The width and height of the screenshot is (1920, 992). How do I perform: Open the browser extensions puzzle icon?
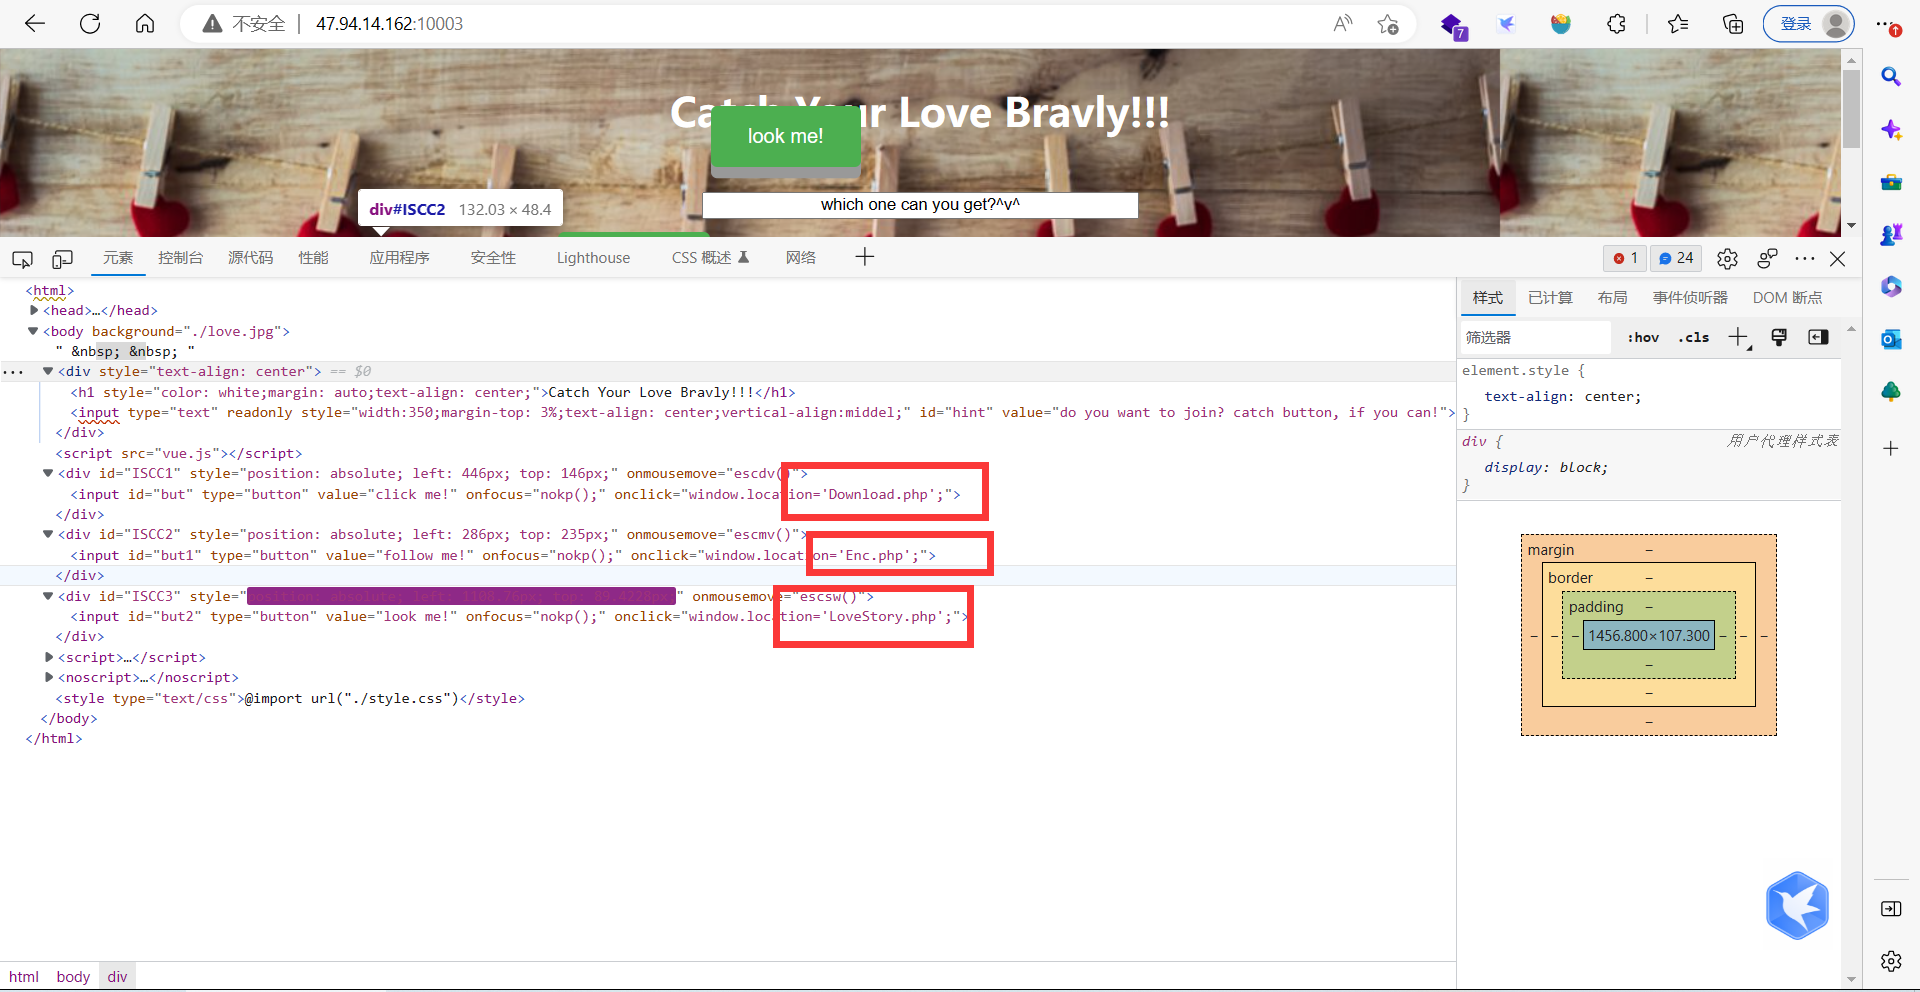click(1616, 24)
